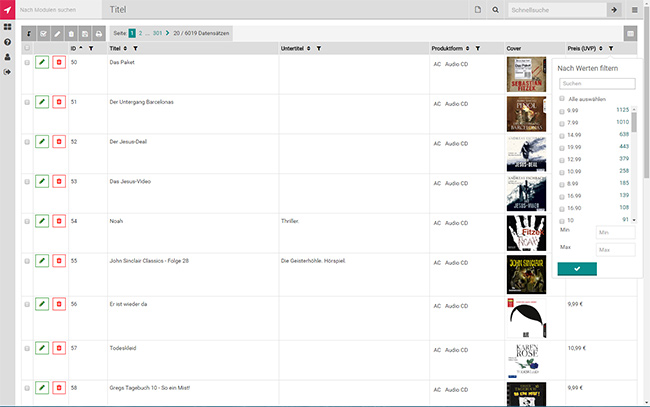Click the print icon in the table toolbar
Image resolution: width=650 pixels, height=407 pixels.
point(98,34)
